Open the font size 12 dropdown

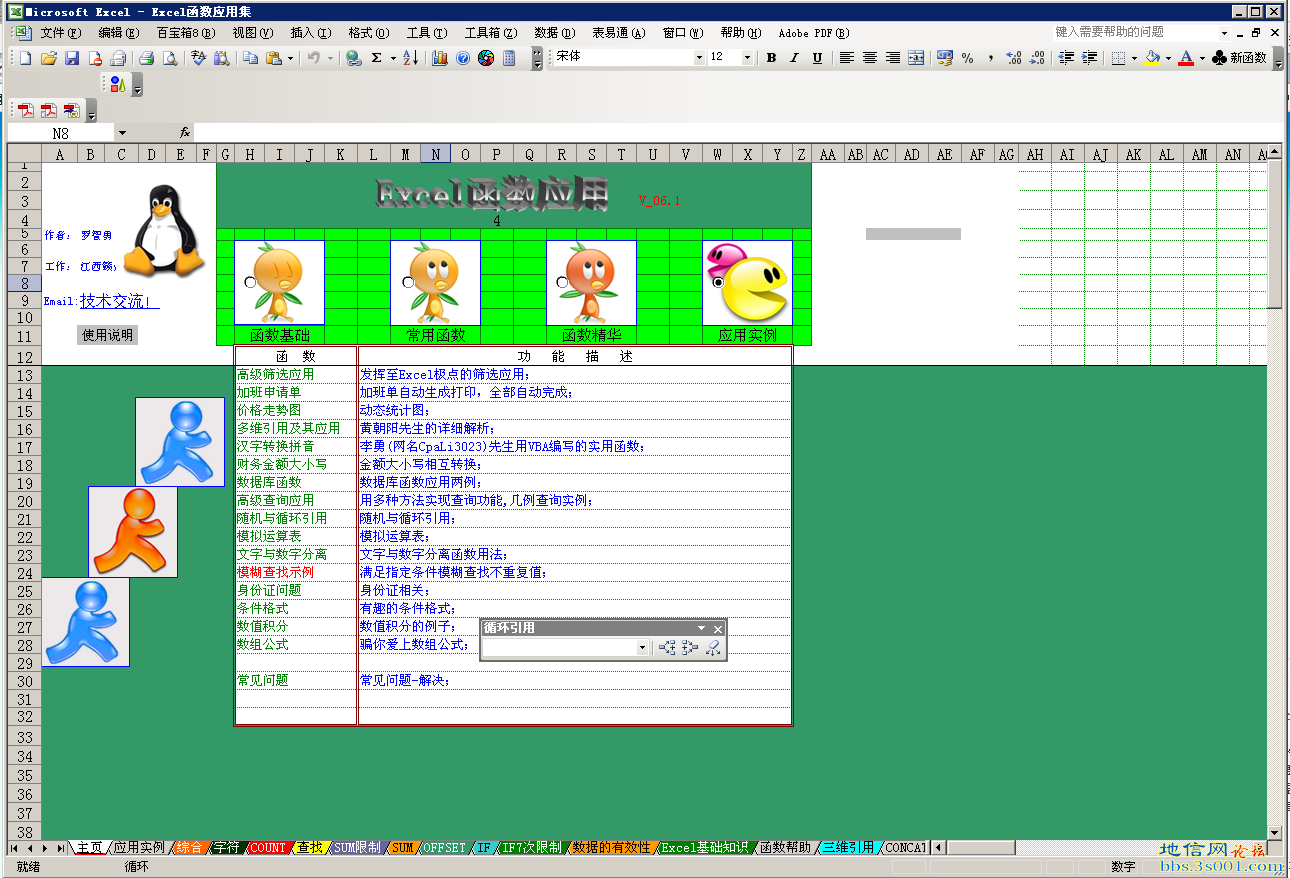pos(747,58)
